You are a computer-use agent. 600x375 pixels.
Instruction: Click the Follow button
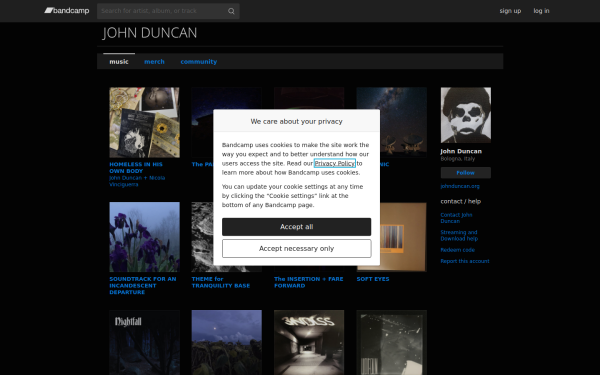click(x=466, y=173)
